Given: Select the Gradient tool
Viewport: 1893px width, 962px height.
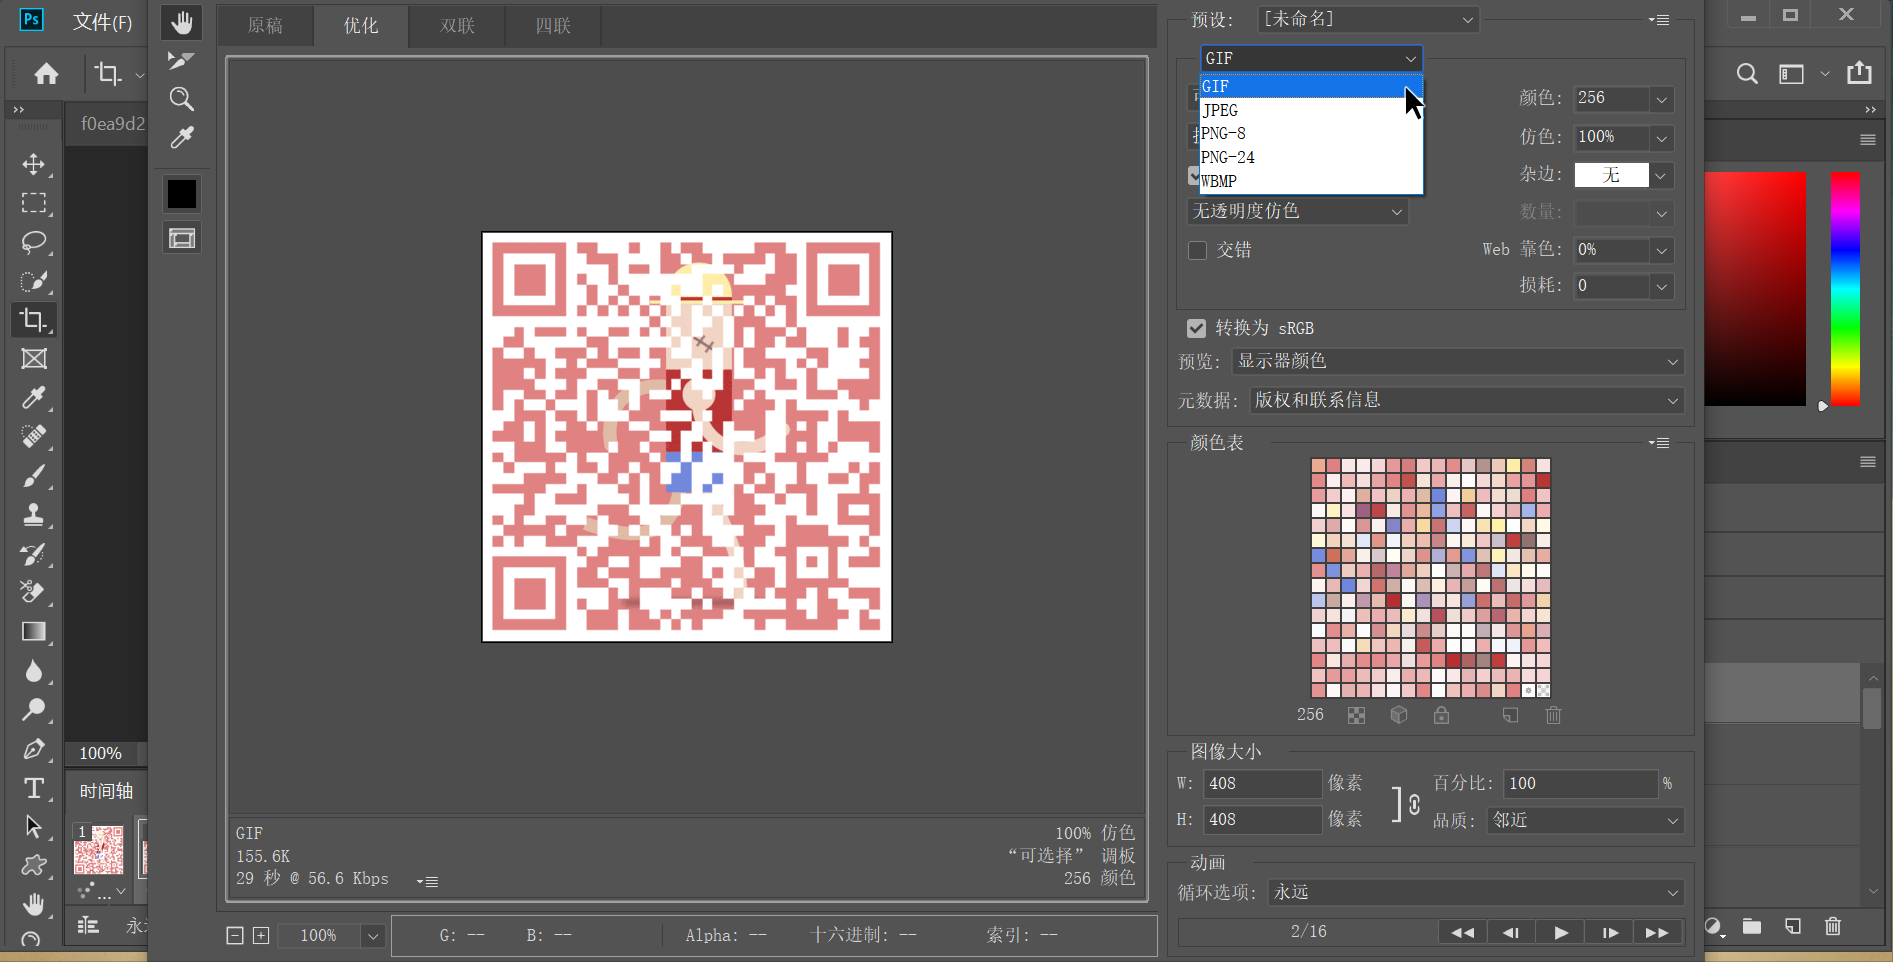Looking at the screenshot, I should coord(34,632).
